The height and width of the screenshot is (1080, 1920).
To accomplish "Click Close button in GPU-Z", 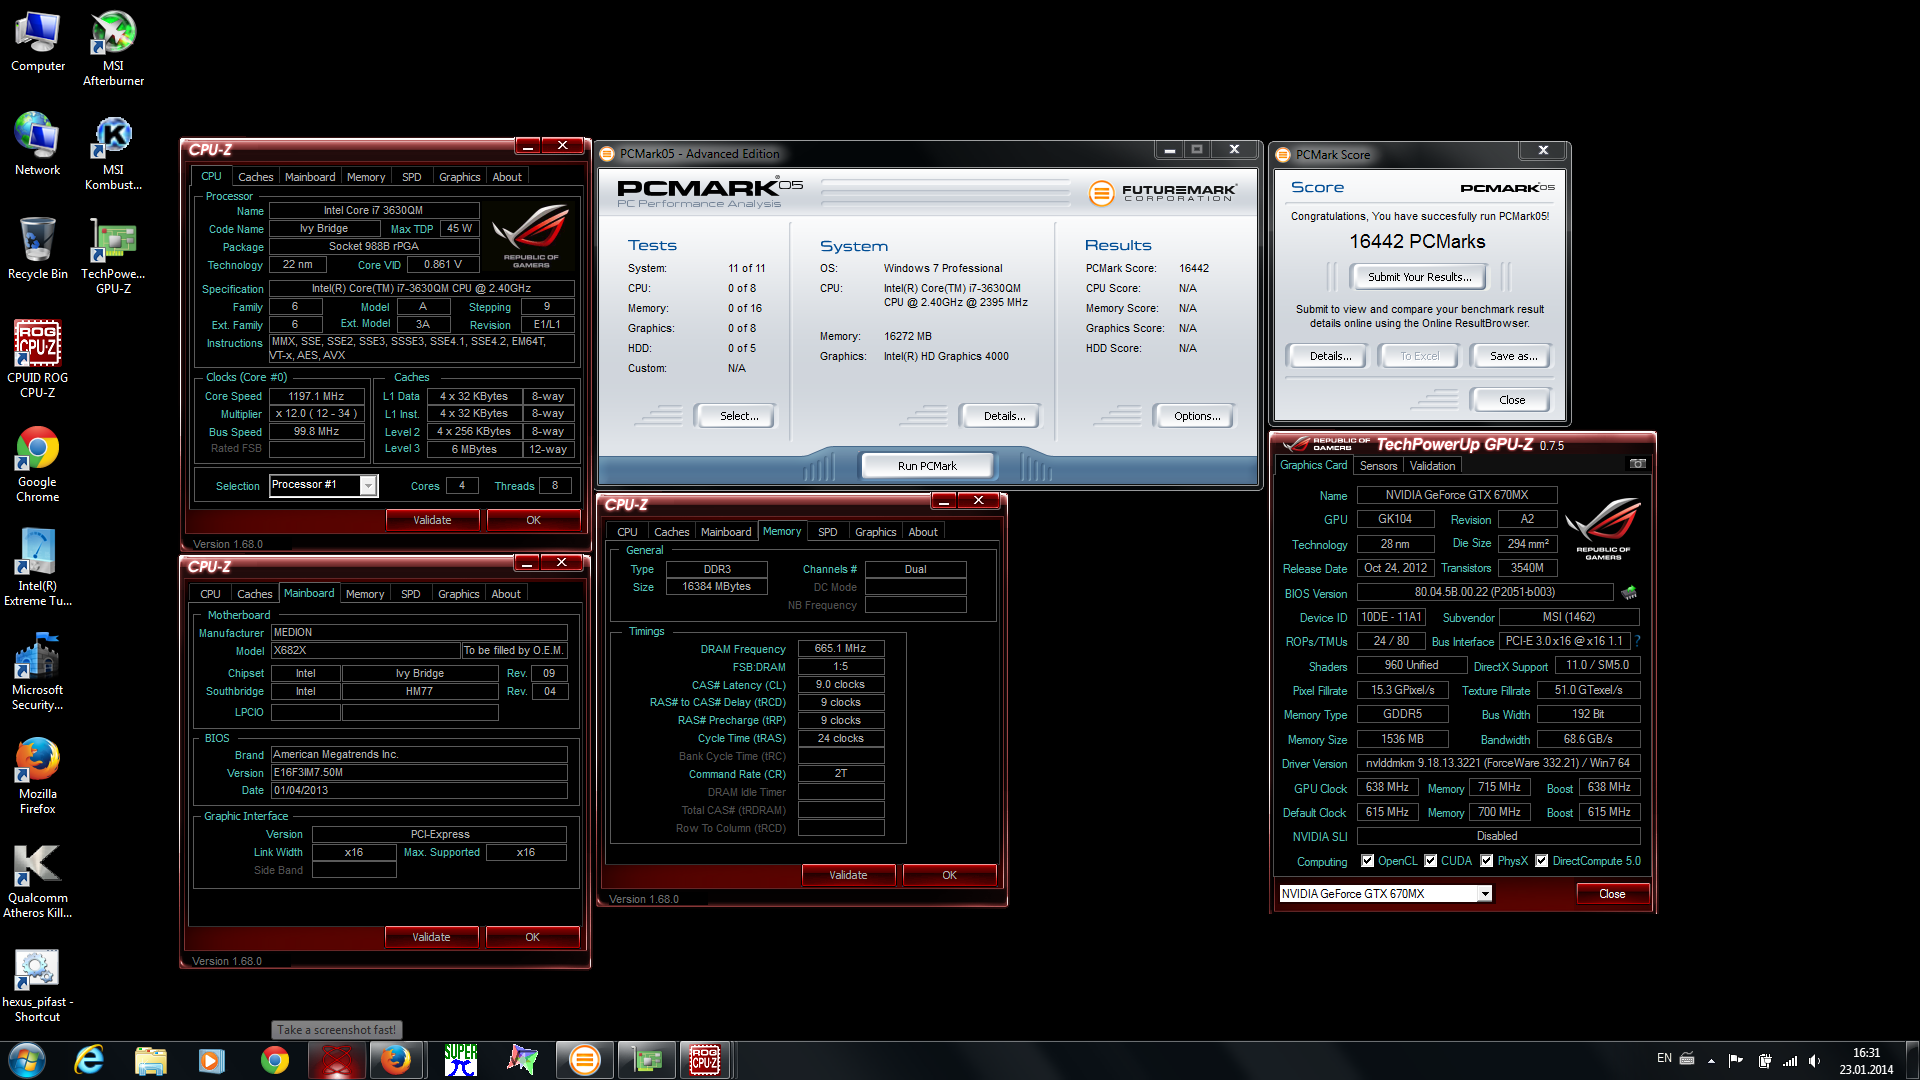I will [1612, 894].
